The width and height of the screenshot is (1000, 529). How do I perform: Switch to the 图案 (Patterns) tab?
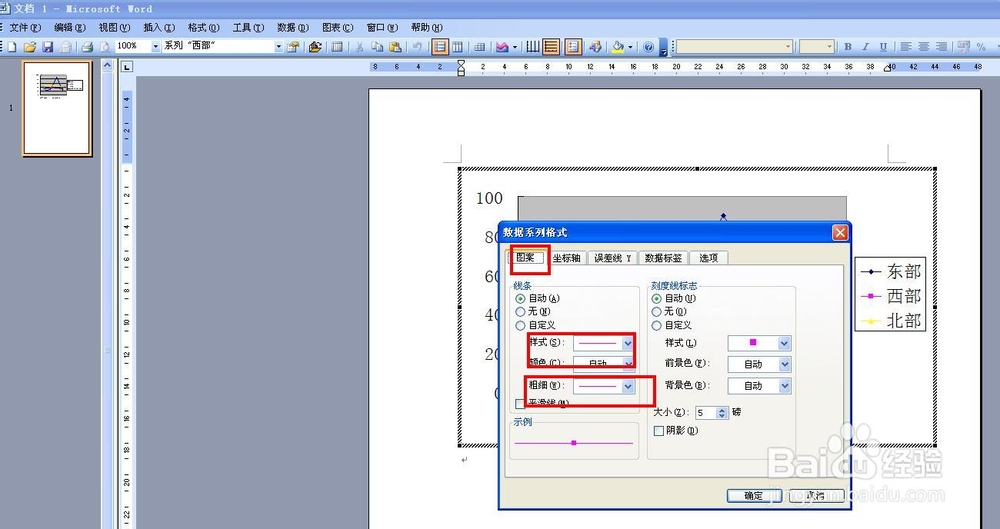coord(526,258)
